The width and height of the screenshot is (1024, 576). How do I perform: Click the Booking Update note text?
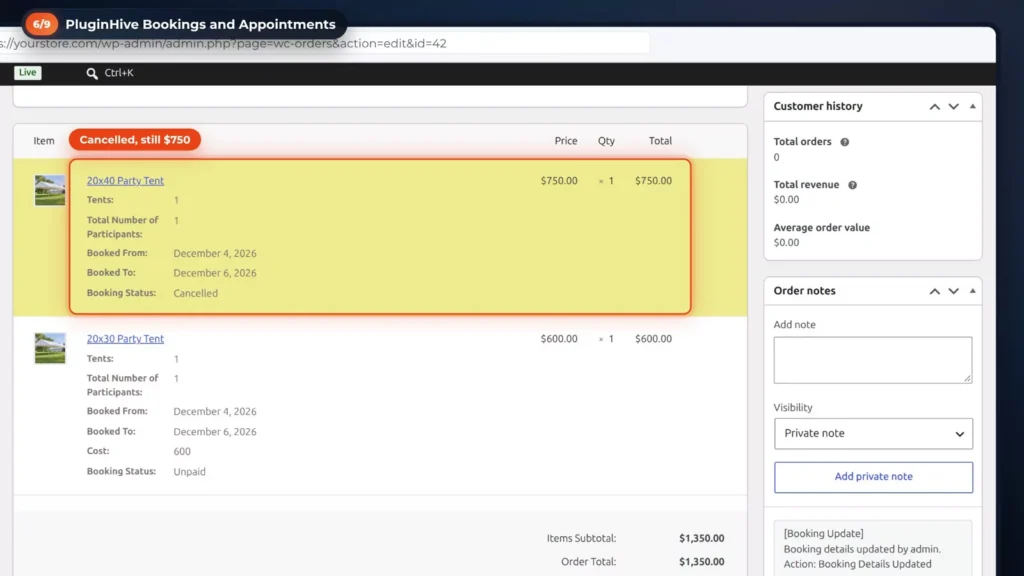point(862,549)
